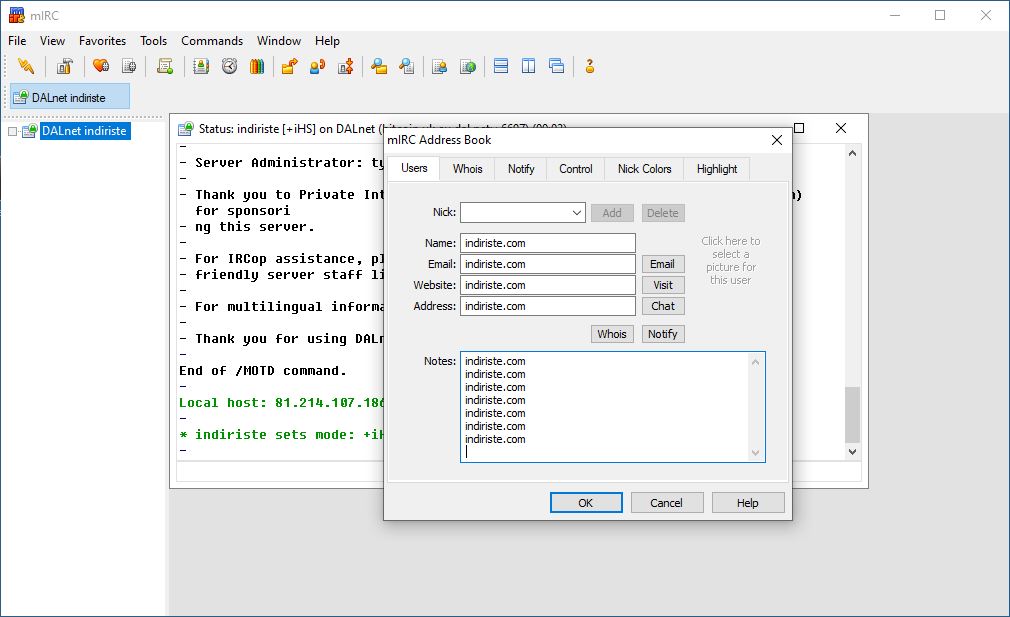Click the Address input field

[x=548, y=306]
